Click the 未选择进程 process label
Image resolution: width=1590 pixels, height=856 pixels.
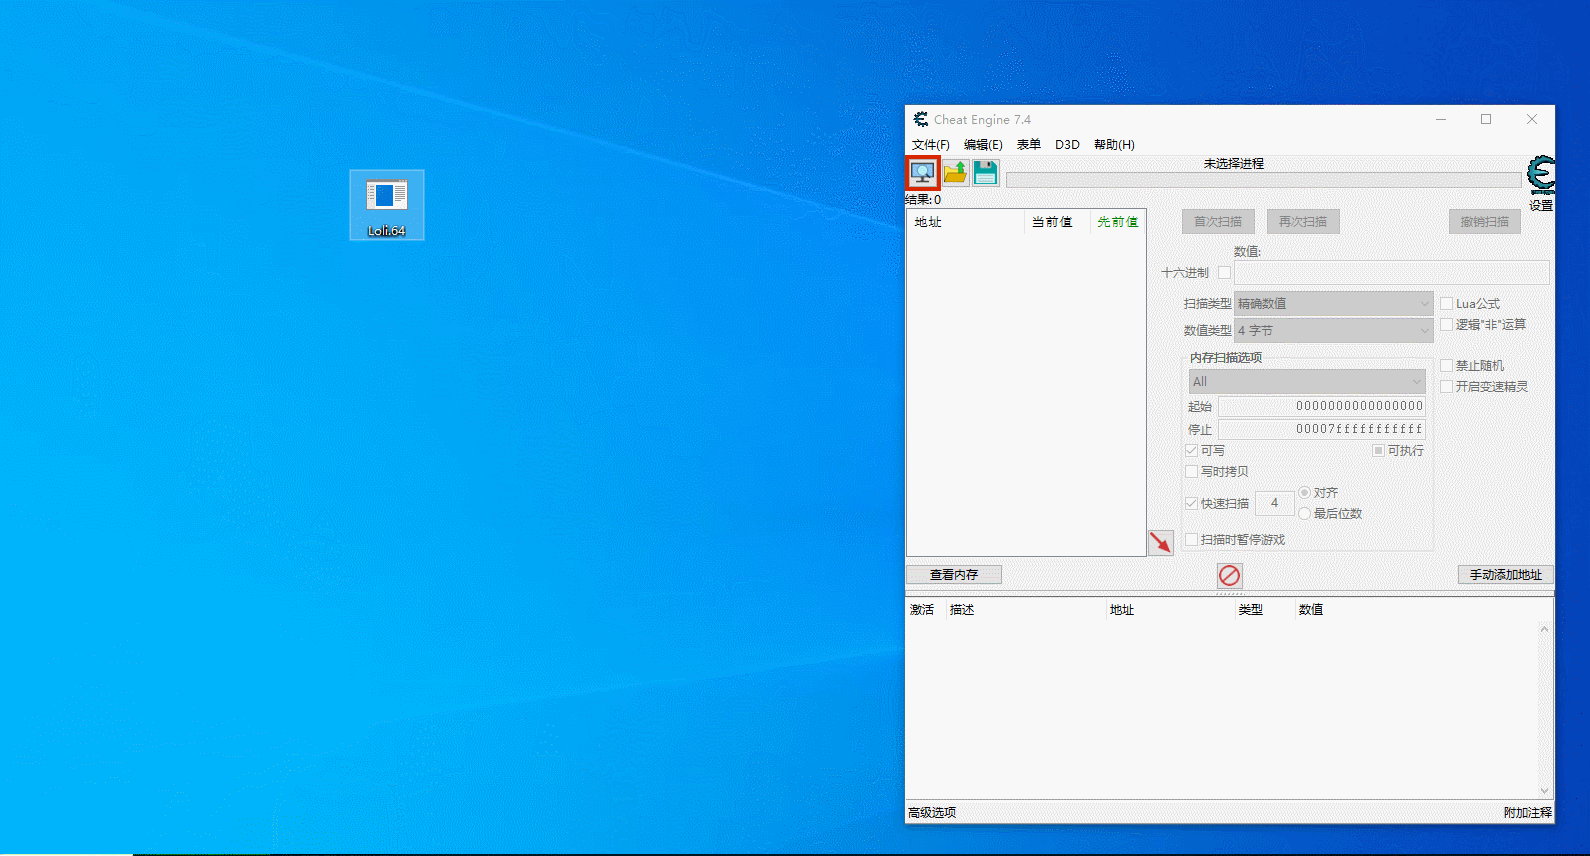[x=1234, y=163]
